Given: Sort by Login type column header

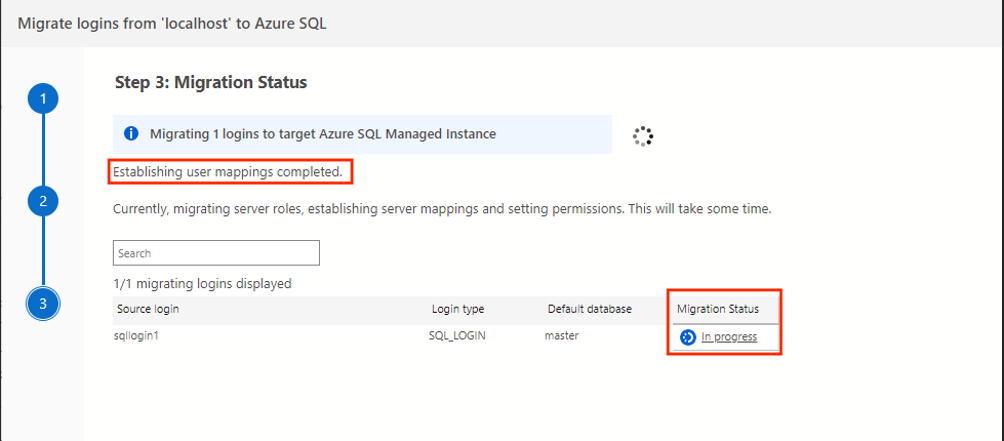Looking at the screenshot, I should 458,309.
